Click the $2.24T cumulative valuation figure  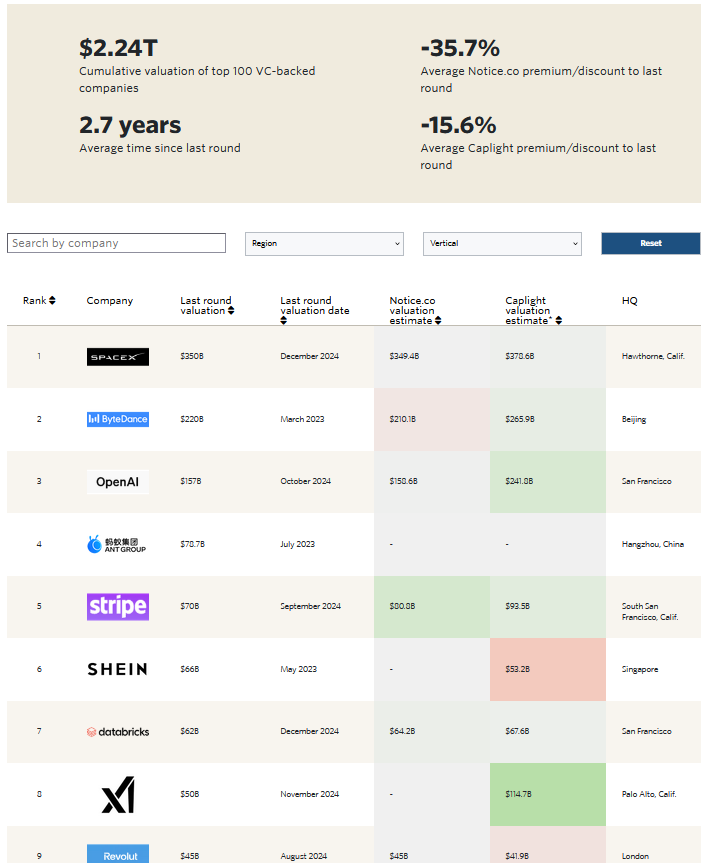click(118, 48)
